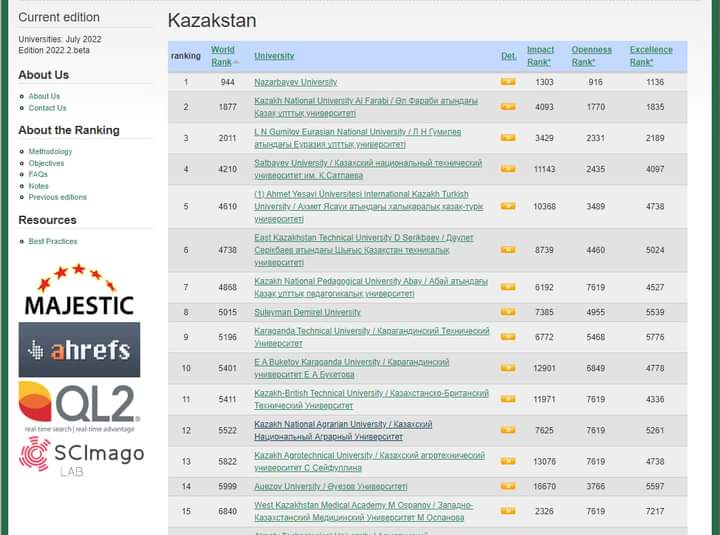The image size is (720, 535).
Task: Open Kazakh-British Technical University link
Action: click(x=371, y=399)
